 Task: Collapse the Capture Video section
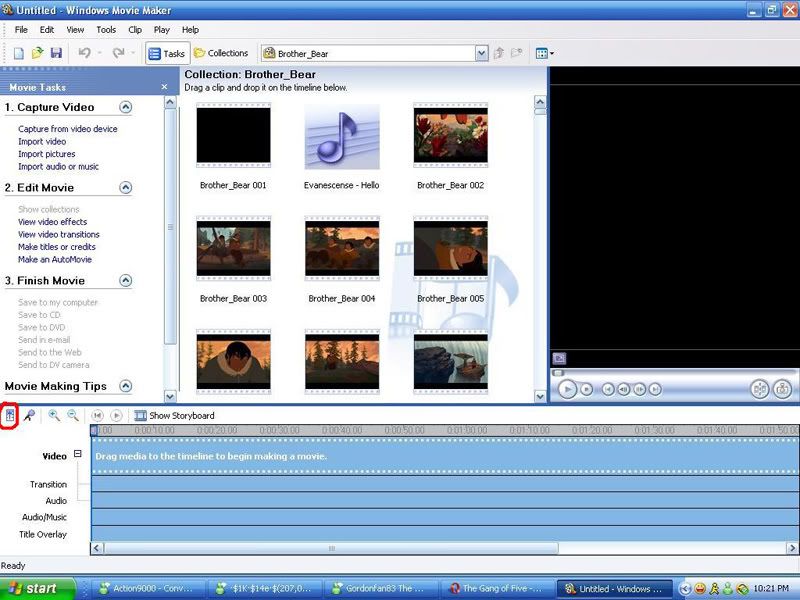click(x=126, y=107)
